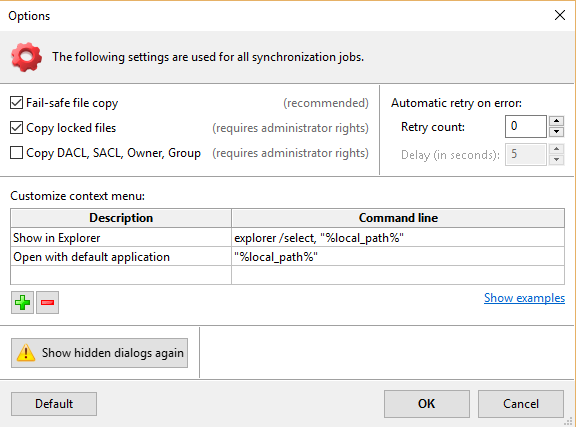
Task: Click Delay seconds down arrow
Action: [557, 160]
